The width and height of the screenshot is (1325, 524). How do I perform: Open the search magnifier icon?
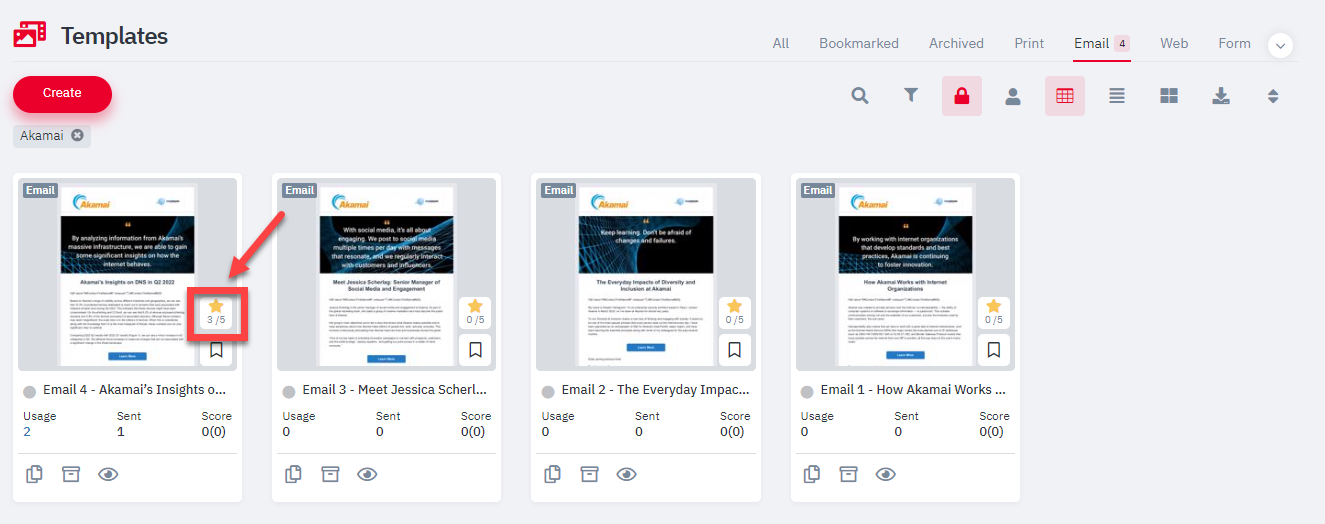coord(860,96)
